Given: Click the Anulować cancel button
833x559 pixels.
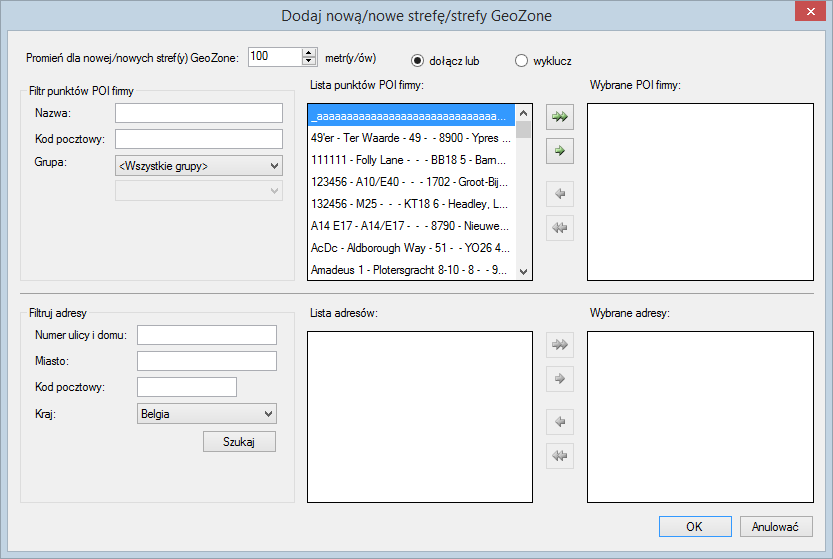Looking at the screenshot, I should click(776, 526).
